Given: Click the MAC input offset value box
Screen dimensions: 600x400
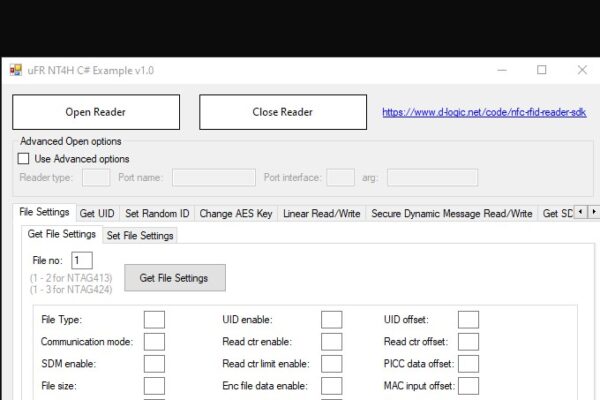Looking at the screenshot, I should pyautogui.click(x=468, y=386).
